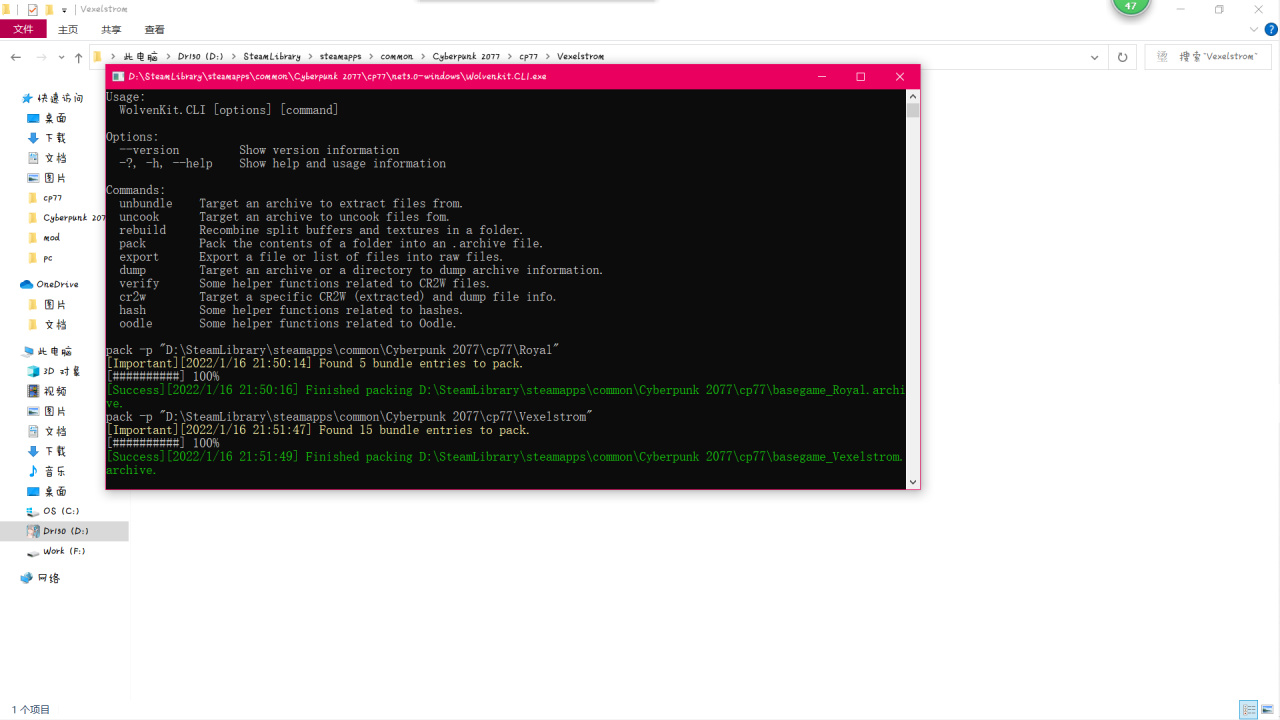Switch to the 共享 ribbon tab

click(x=111, y=30)
